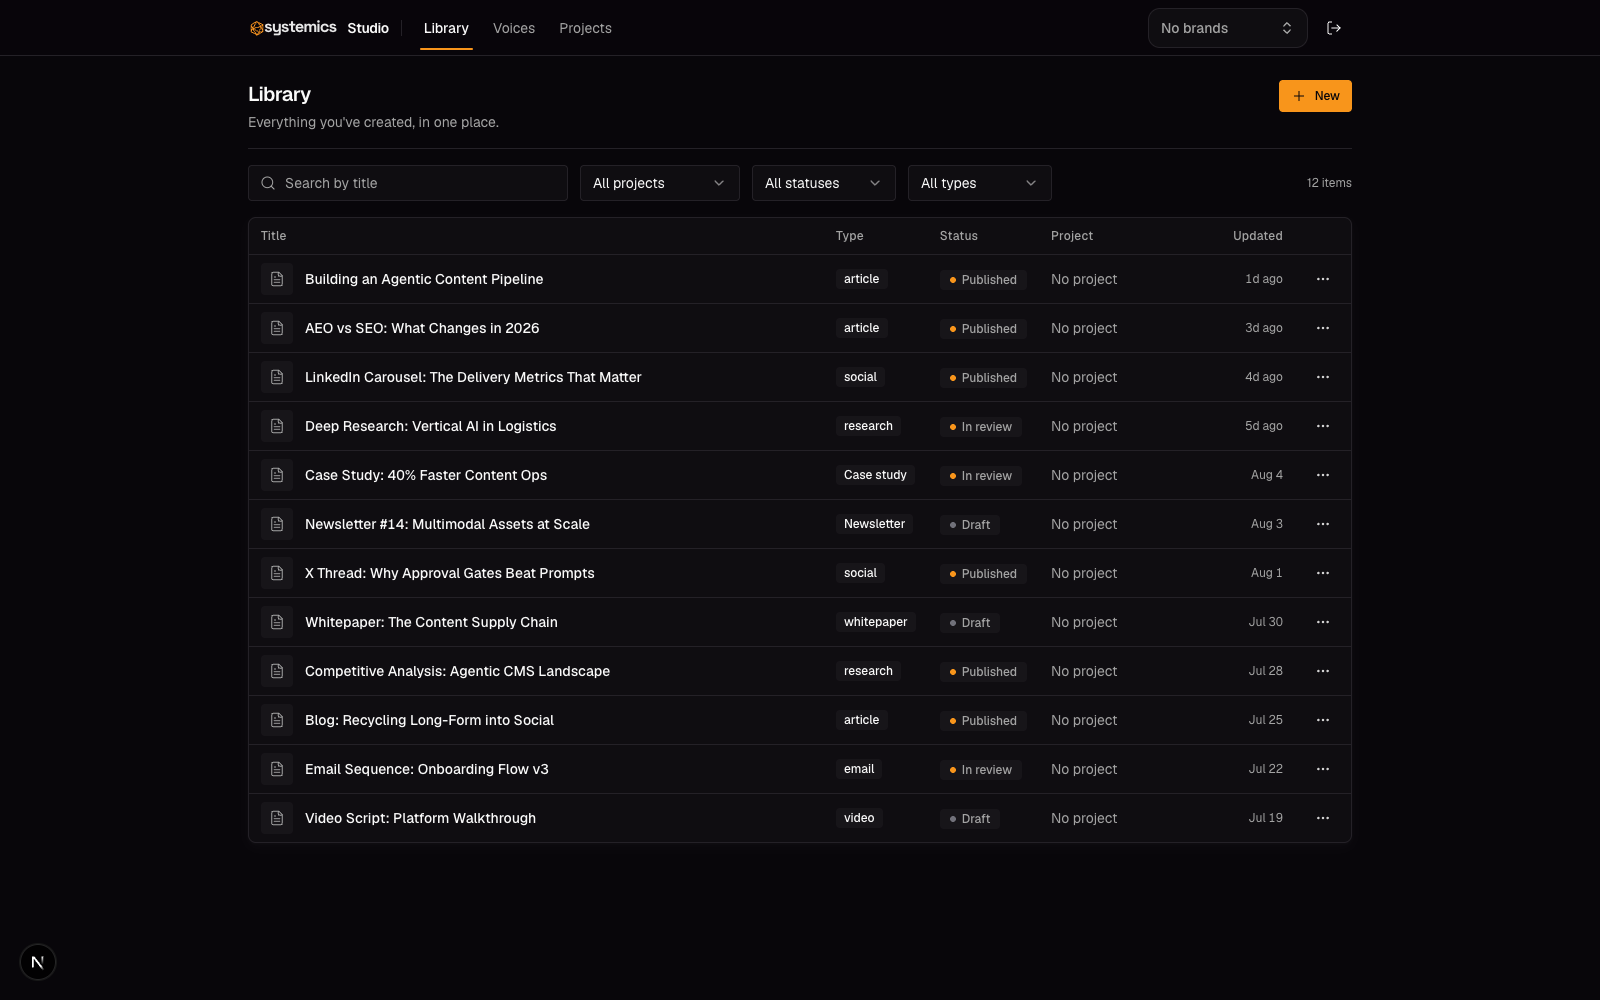Open X Thread: Why Approval Gates Beat Prompts

(449, 573)
